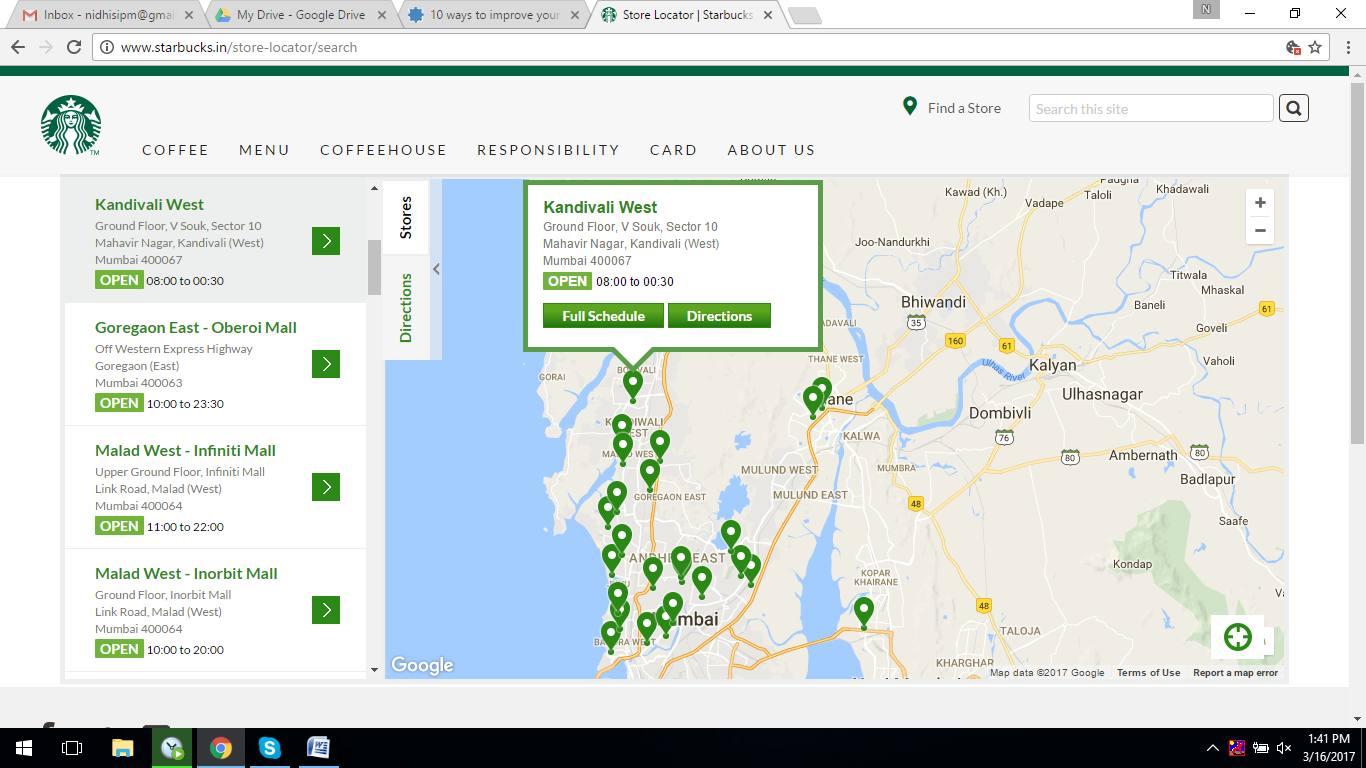Collapse the side panel with the left chevron
This screenshot has height=768, width=1366.
tap(436, 269)
